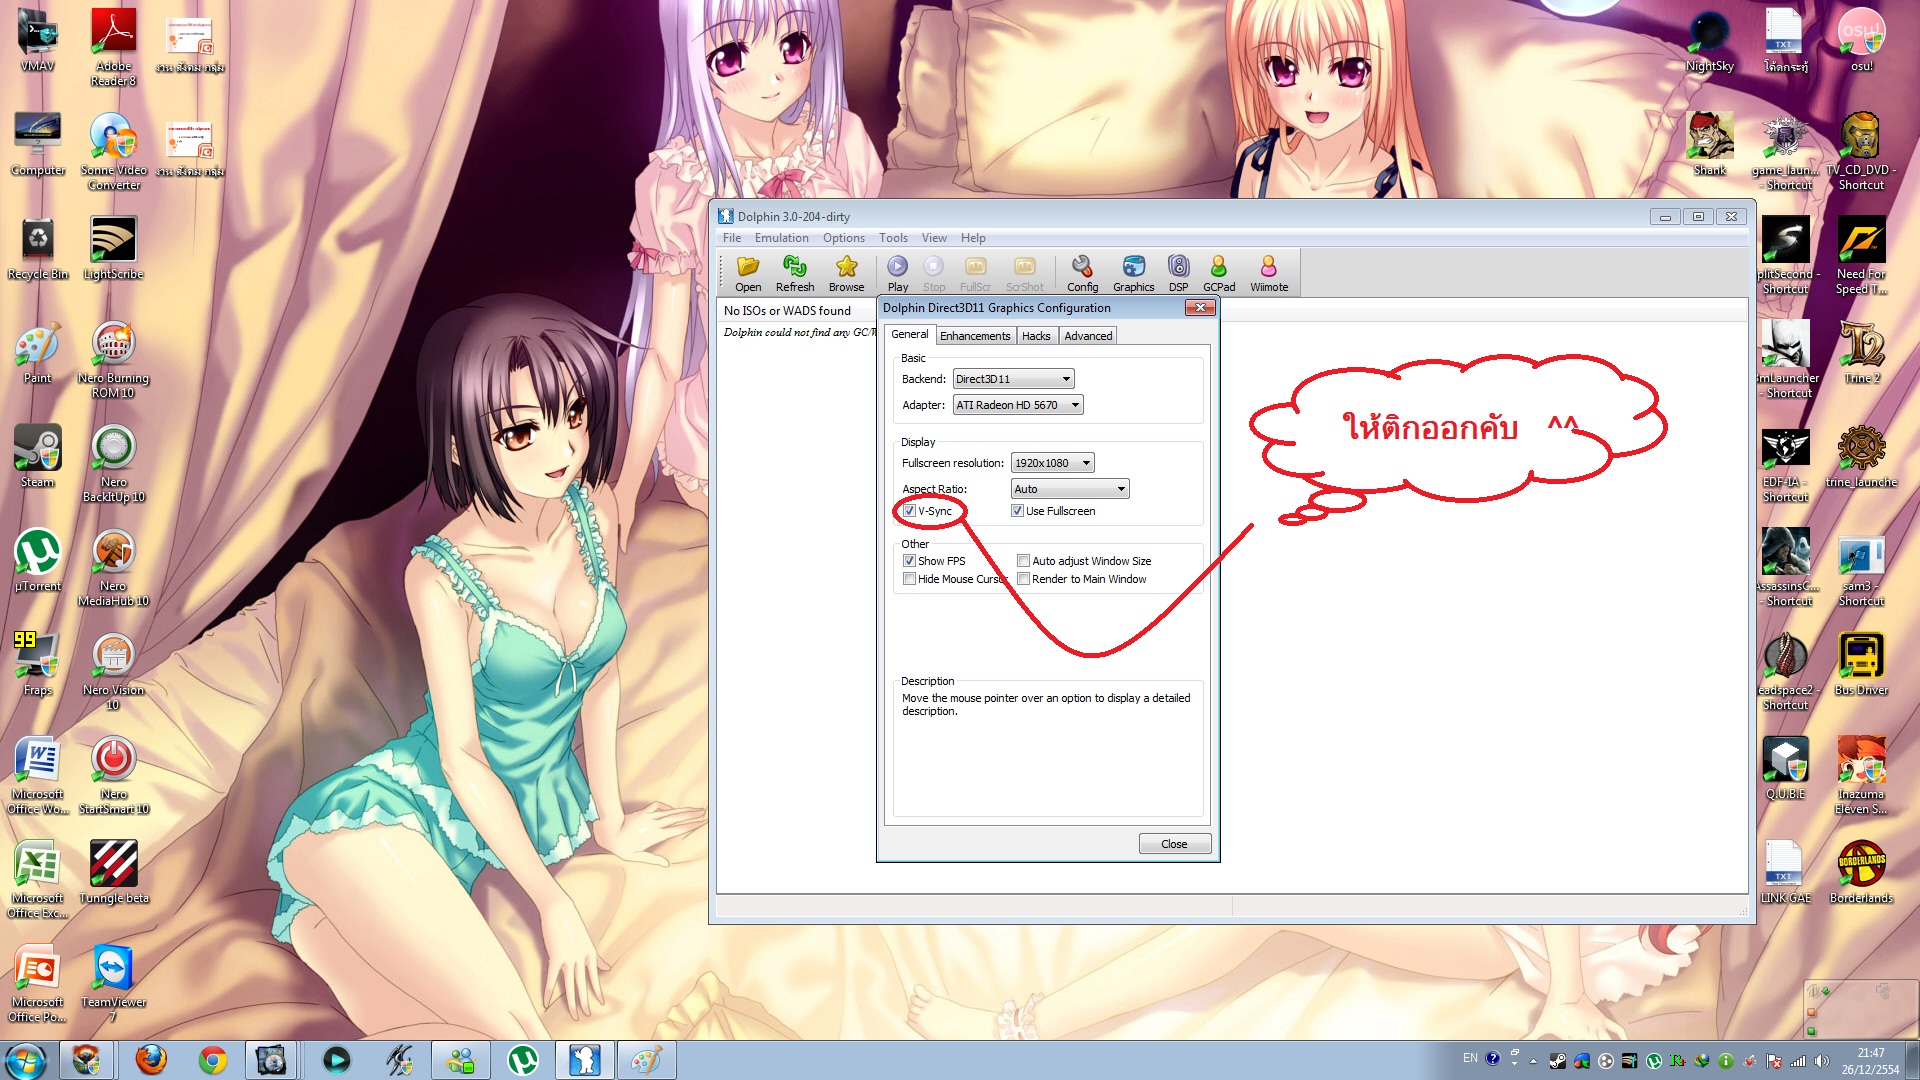
Task: Toggle the Use Fullscreen checkbox
Action: click(x=1017, y=511)
